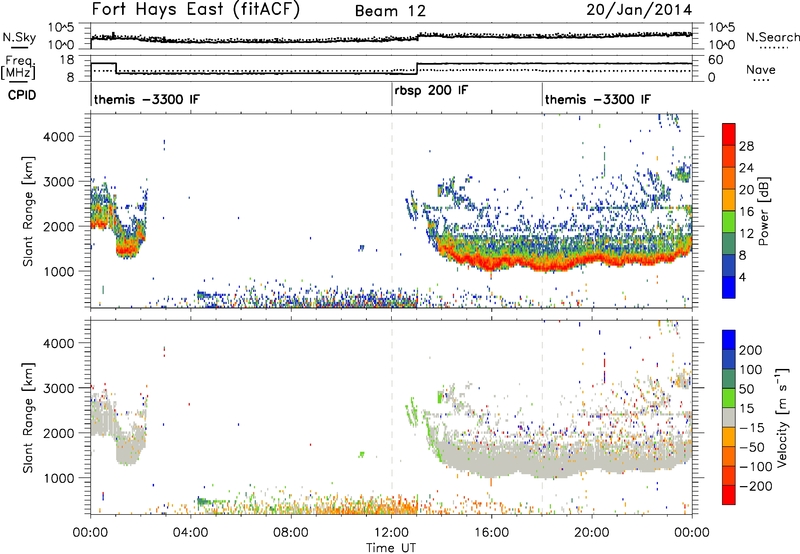Click second 'themis -3300 IF' label after 18:00
Screen dimensions: 800x554
(x=598, y=99)
